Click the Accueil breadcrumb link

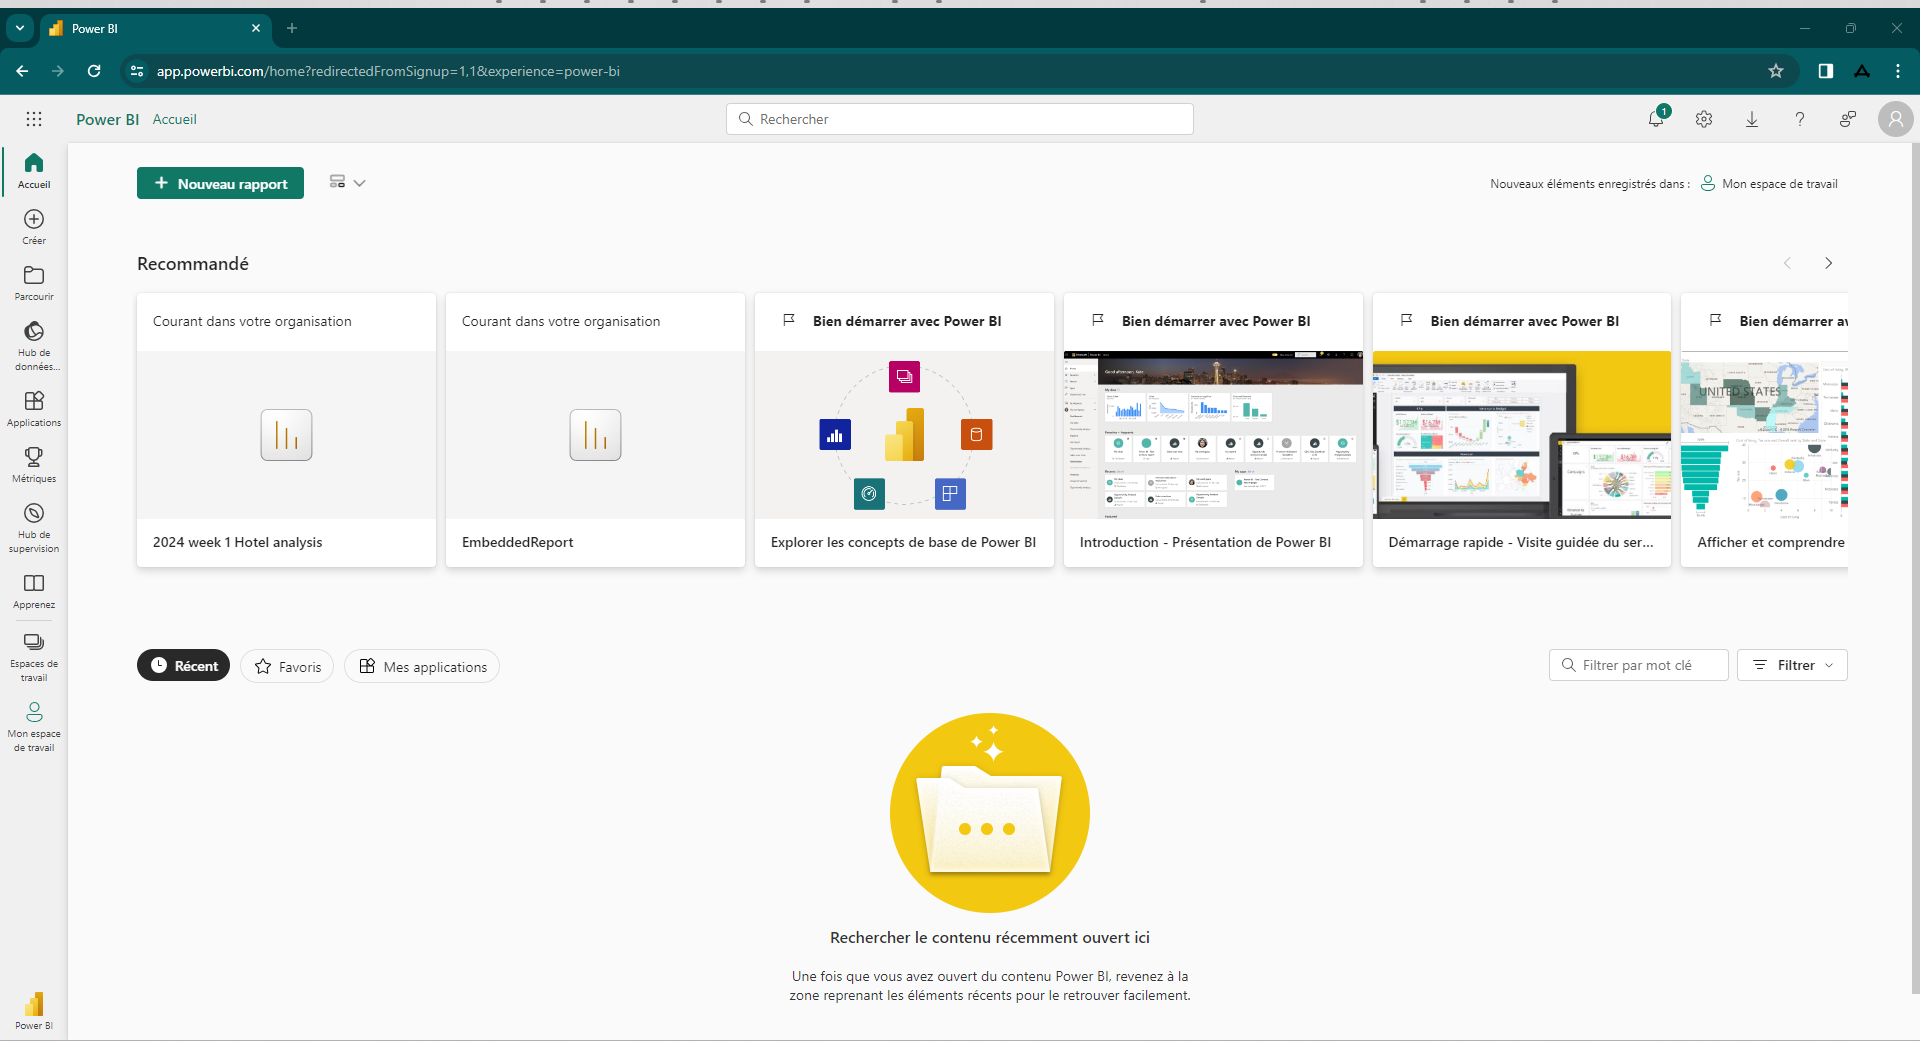(174, 119)
